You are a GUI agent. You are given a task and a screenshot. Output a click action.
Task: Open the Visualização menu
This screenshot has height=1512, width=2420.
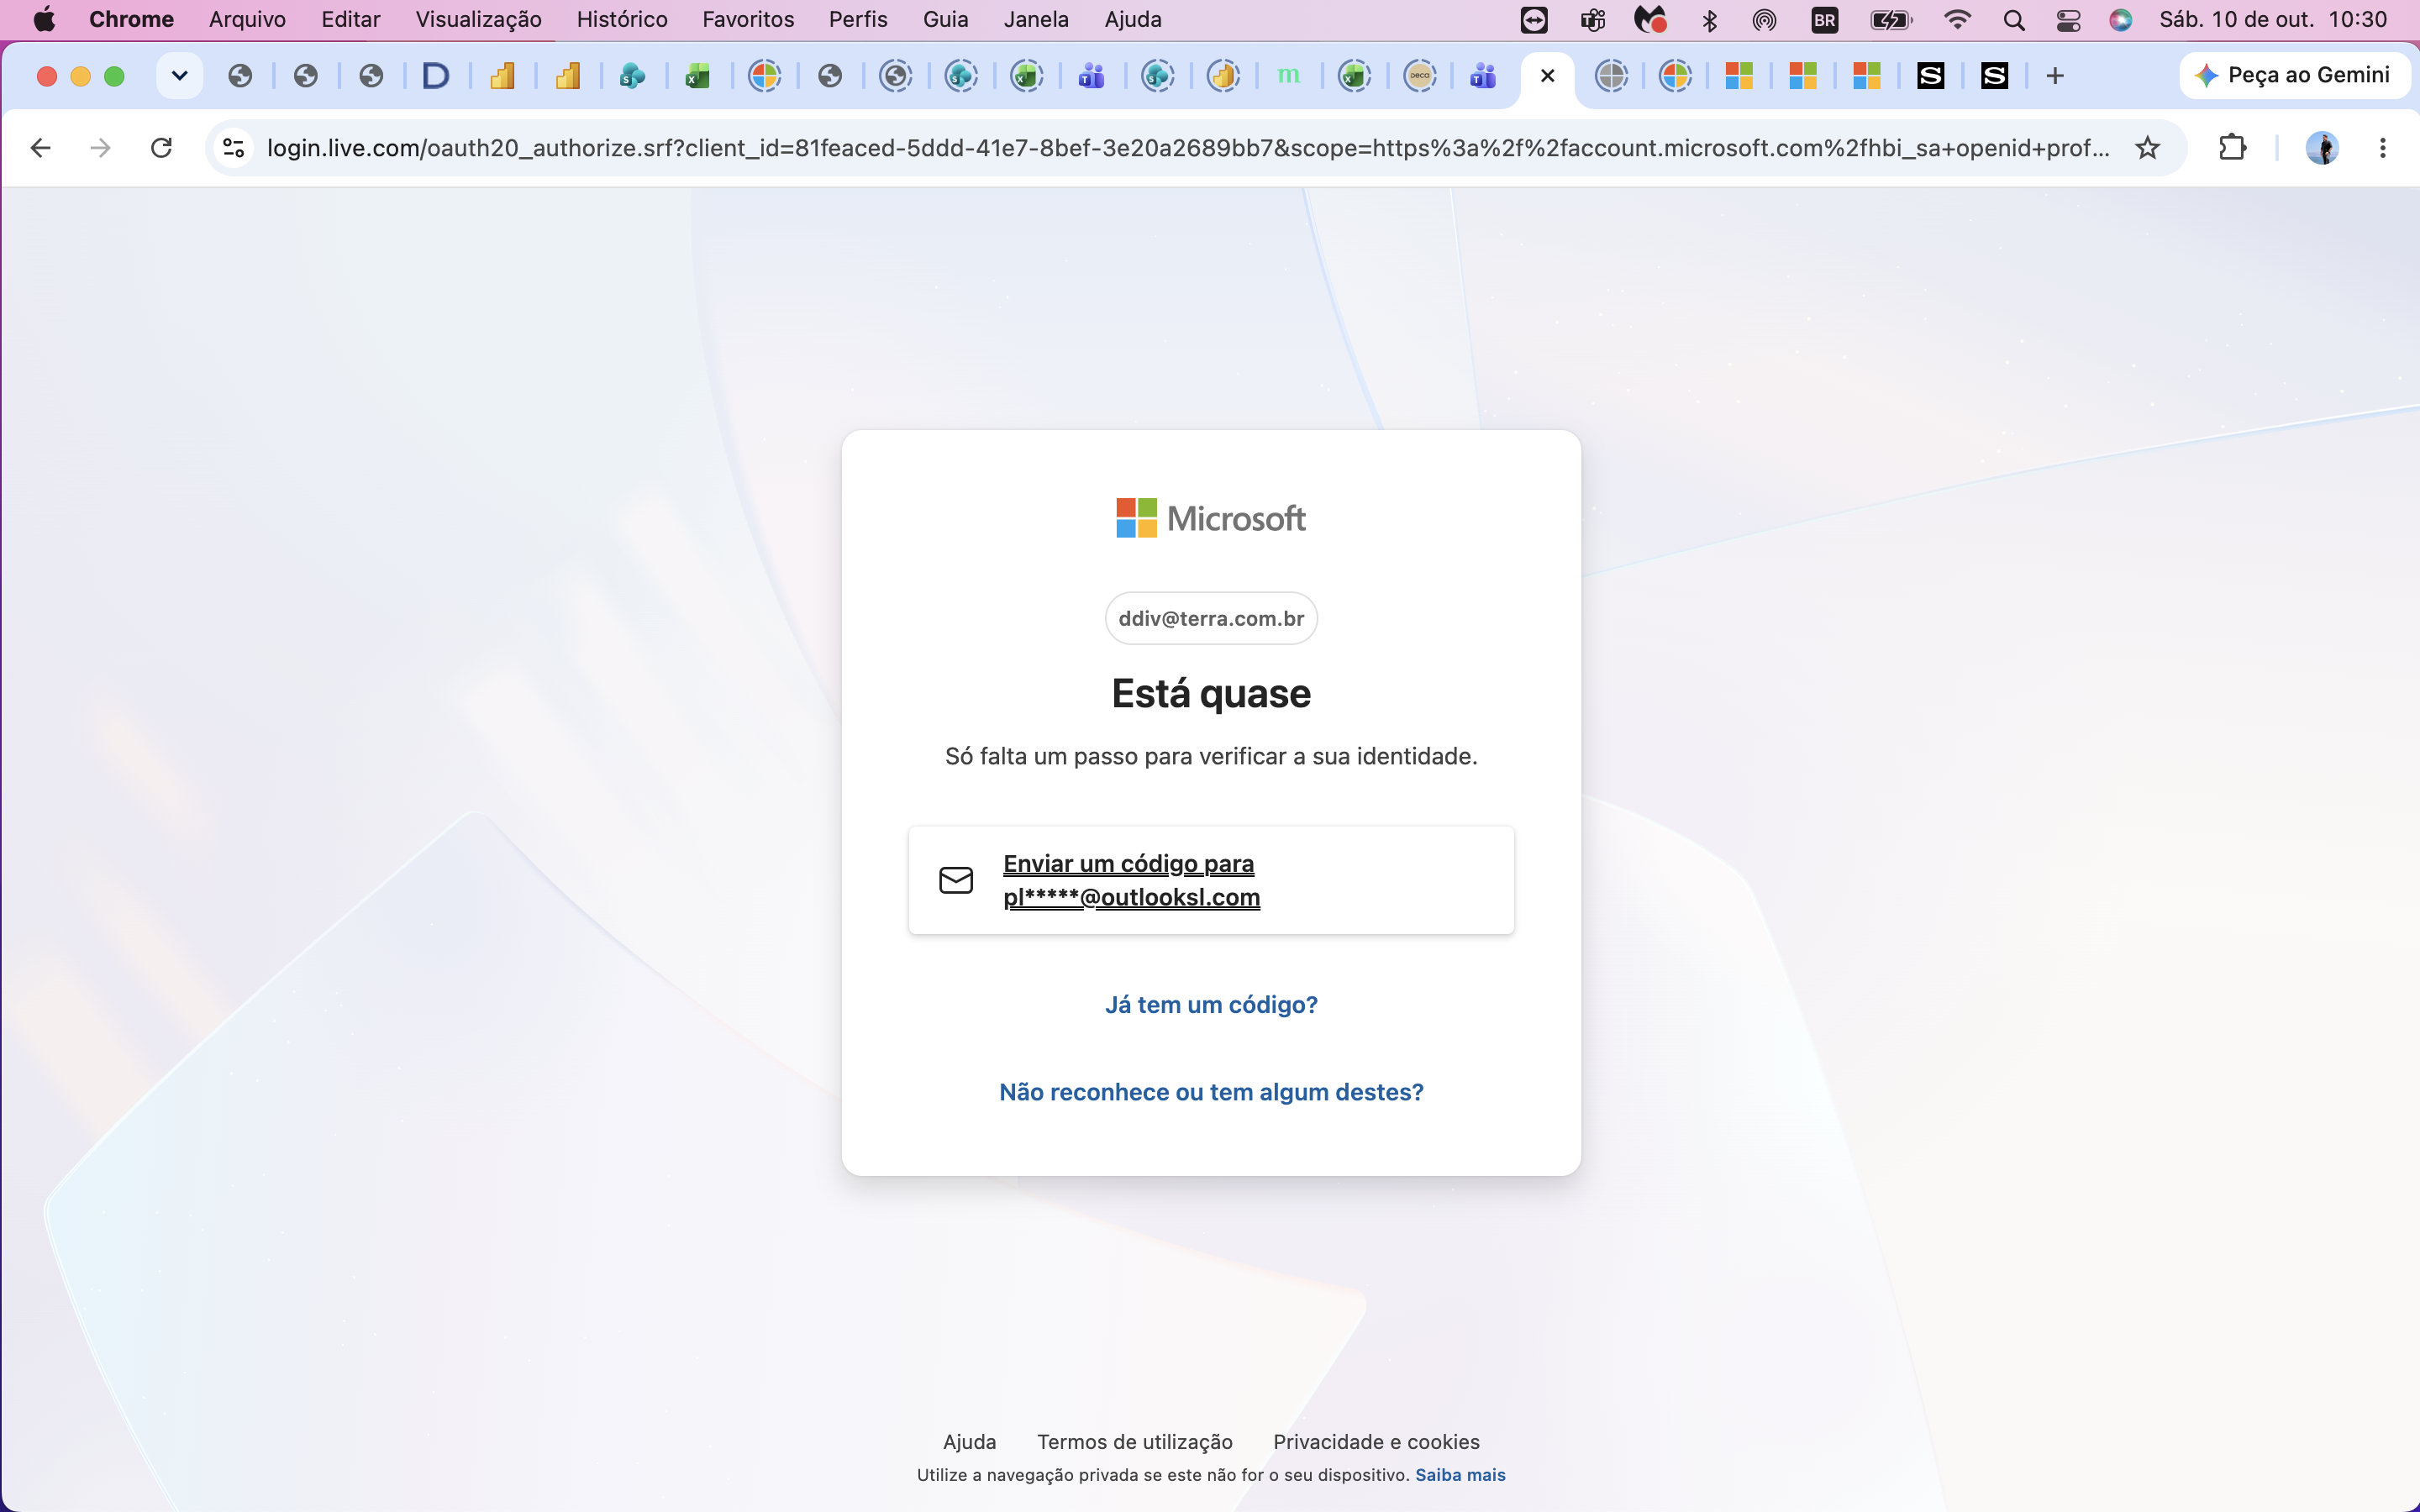point(478,20)
